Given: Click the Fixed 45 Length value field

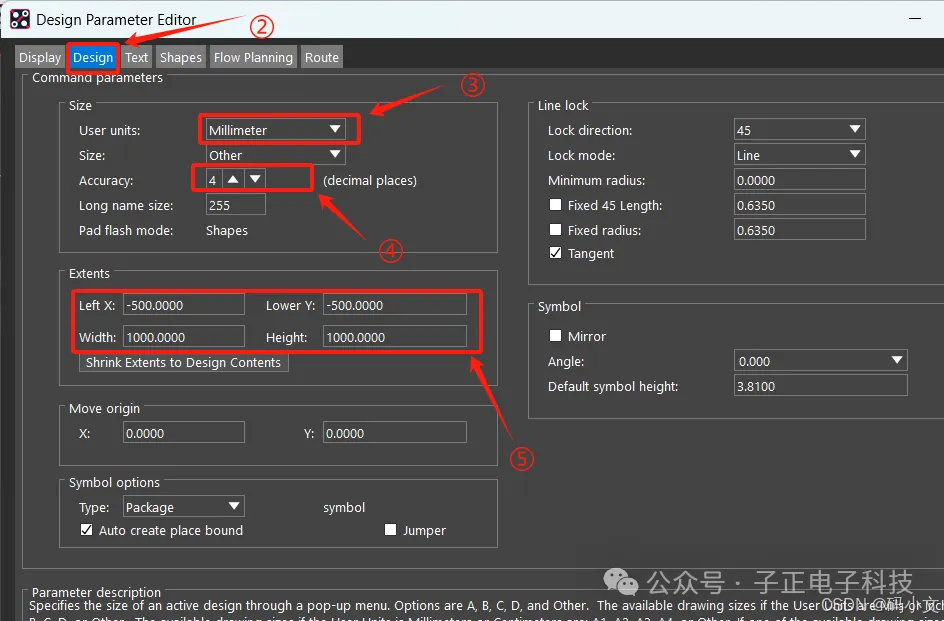Looking at the screenshot, I should (x=800, y=205).
